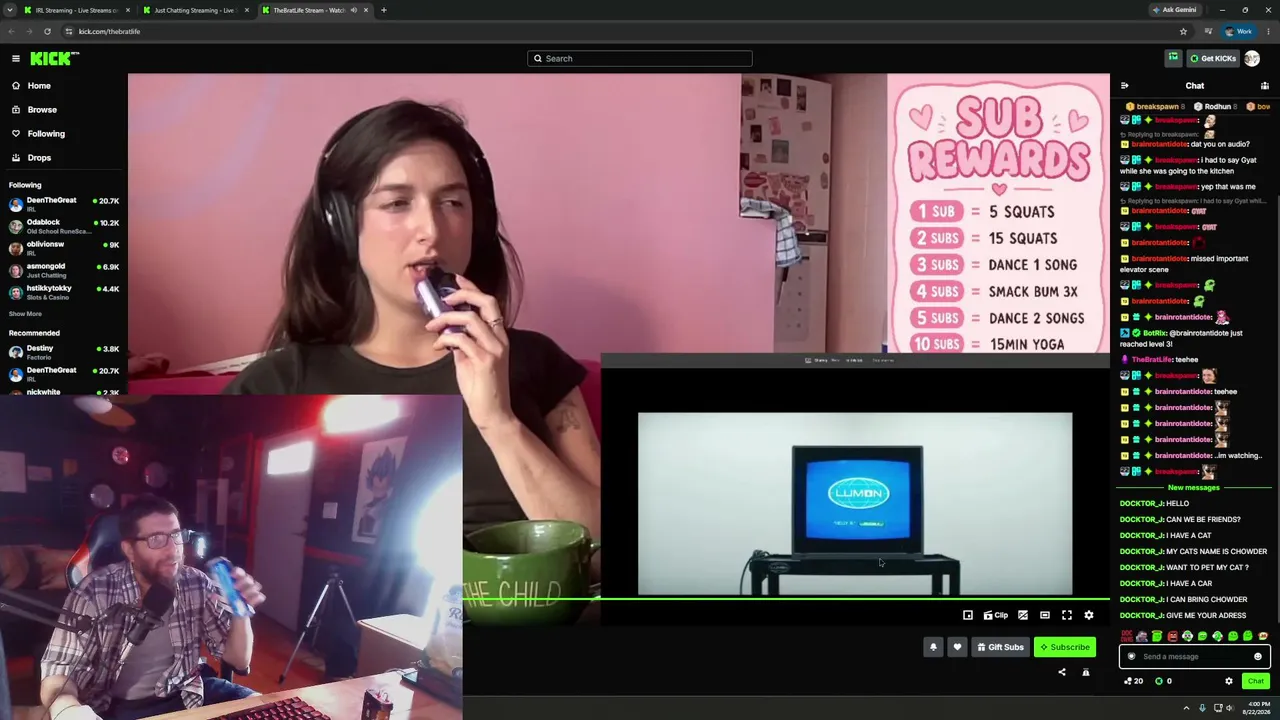Open the Chrome three-dot menu
The height and width of the screenshot is (720, 1280).
[1267, 31]
